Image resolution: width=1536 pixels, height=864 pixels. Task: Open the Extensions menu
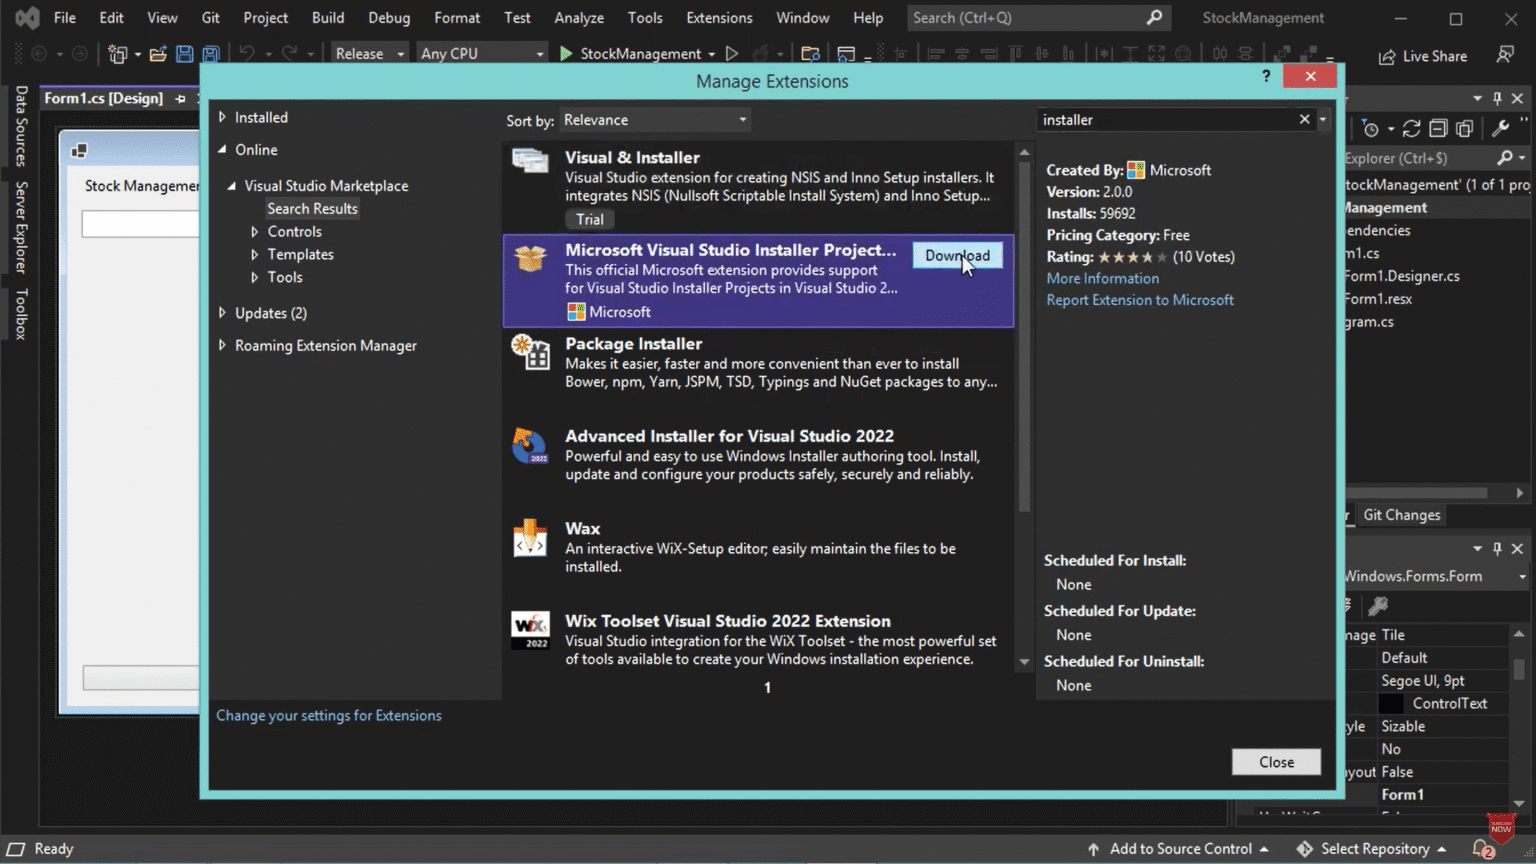(719, 17)
